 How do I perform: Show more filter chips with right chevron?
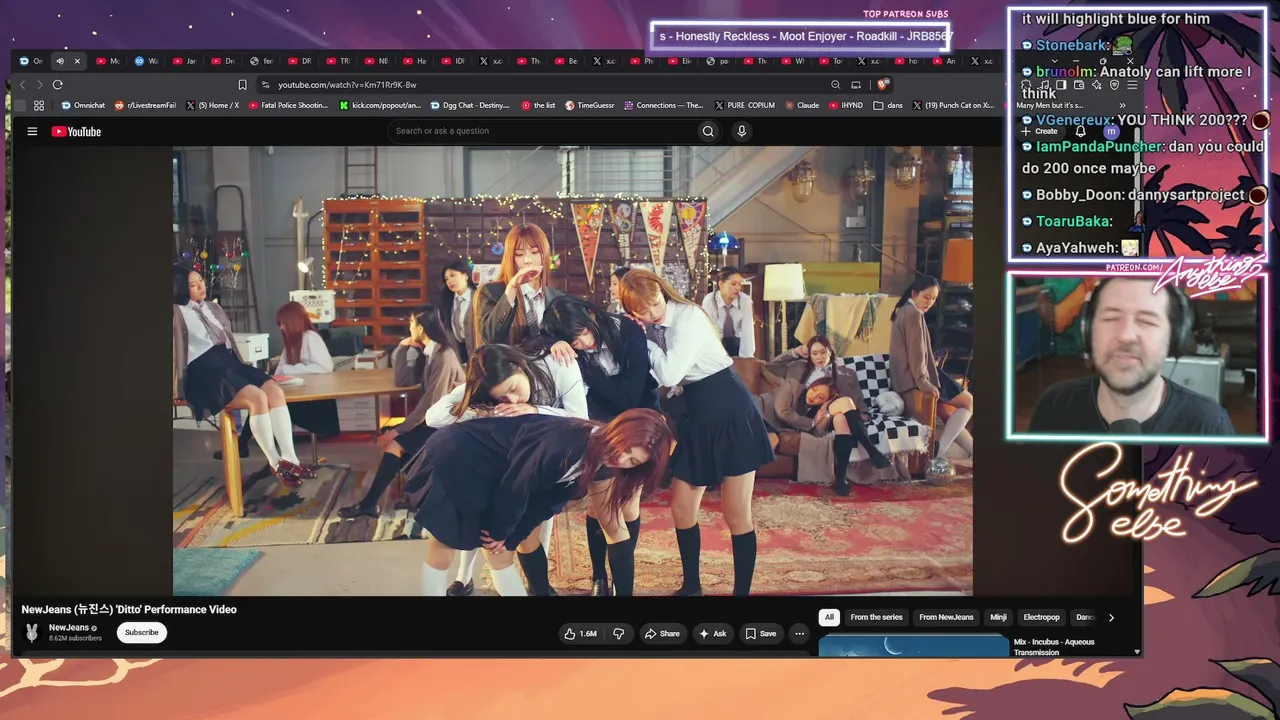pos(1111,617)
